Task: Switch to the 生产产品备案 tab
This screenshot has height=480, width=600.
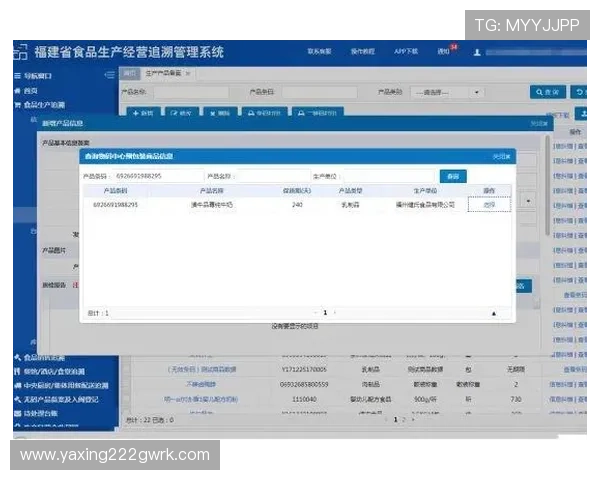Action: [x=163, y=73]
